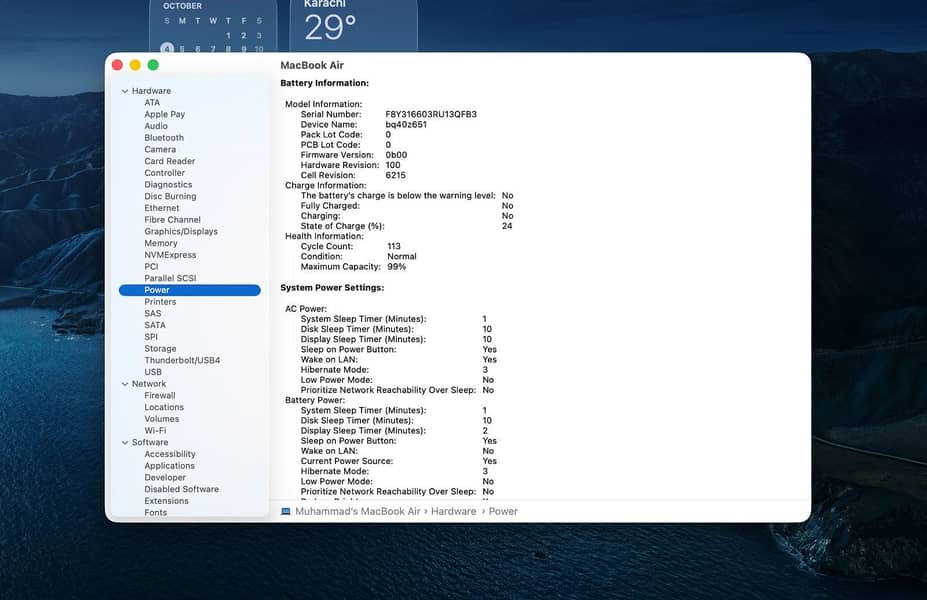The image size is (927, 600).
Task: Open Wi-Fi under Network
Action: point(155,430)
